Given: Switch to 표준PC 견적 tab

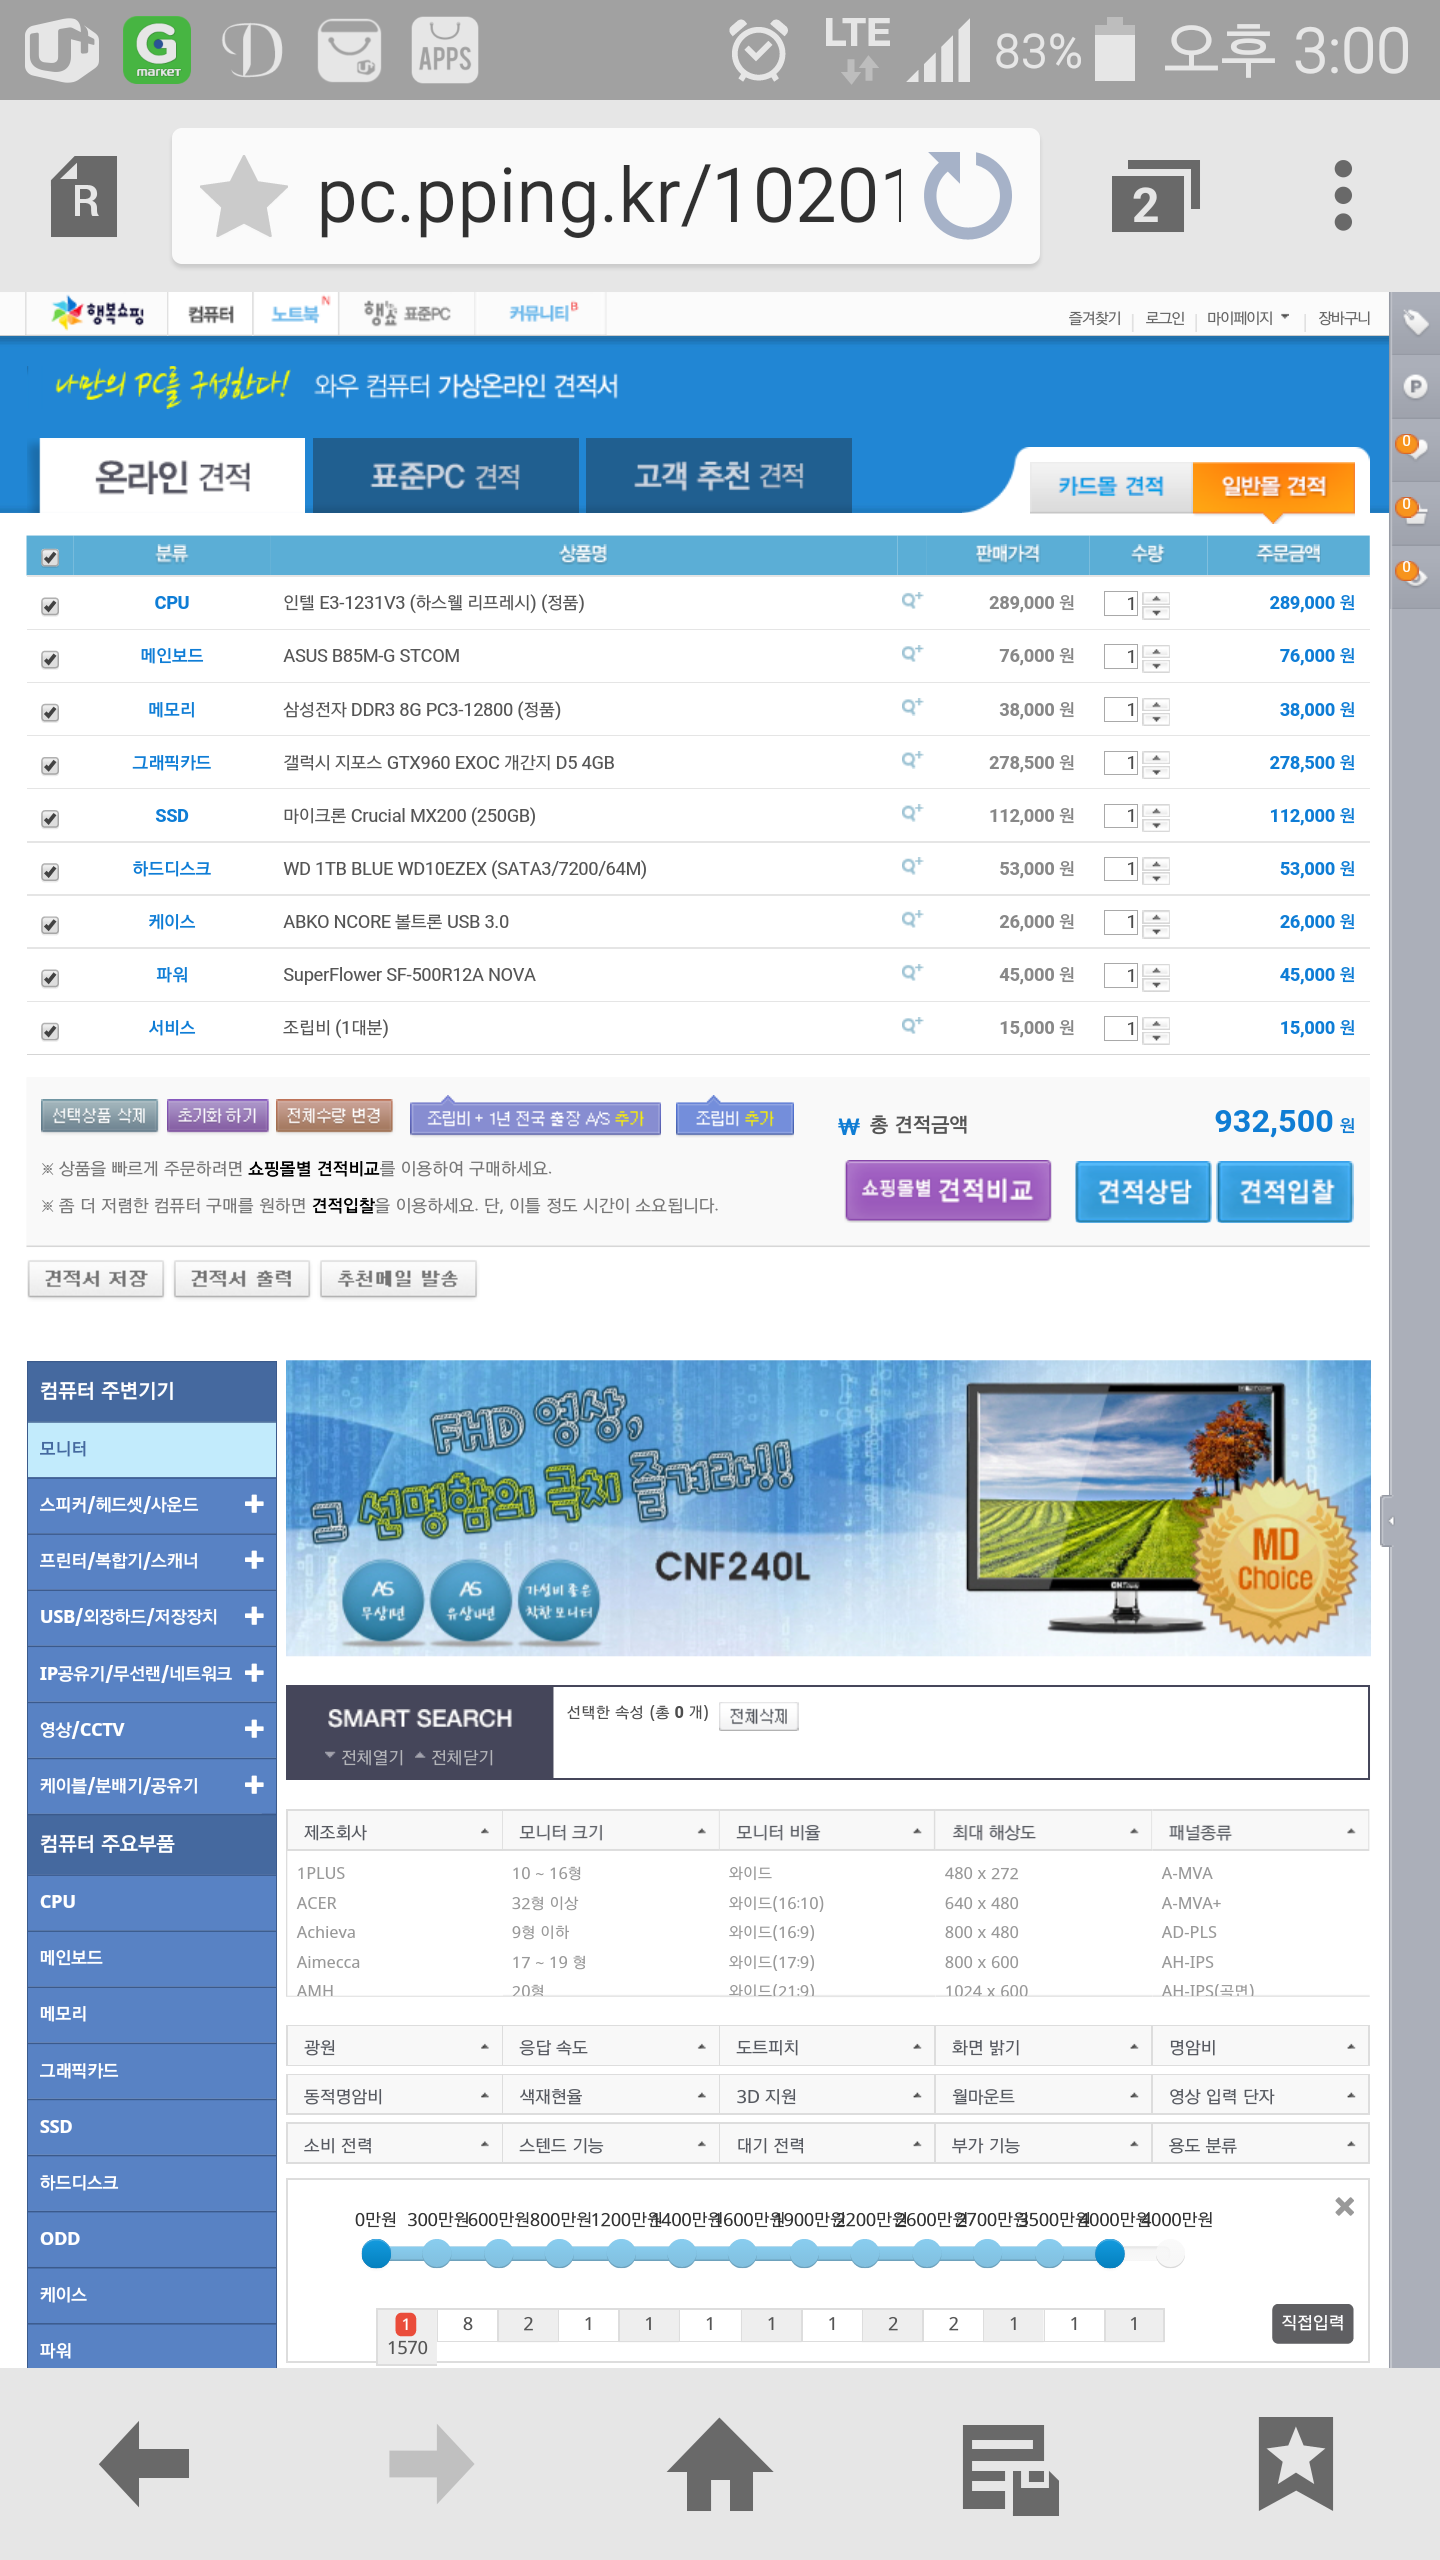Looking at the screenshot, I should point(446,476).
